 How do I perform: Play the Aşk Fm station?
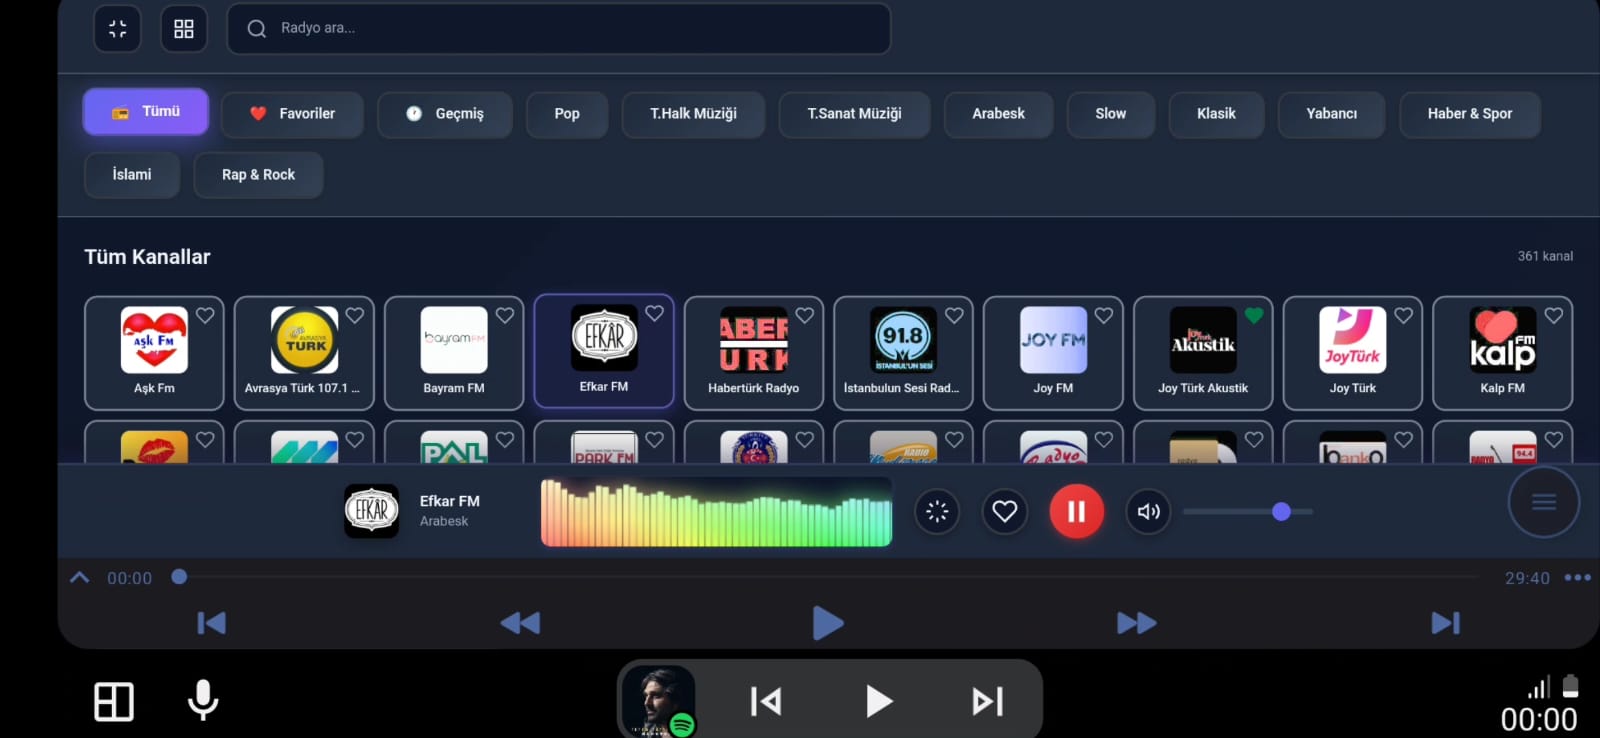click(x=154, y=353)
